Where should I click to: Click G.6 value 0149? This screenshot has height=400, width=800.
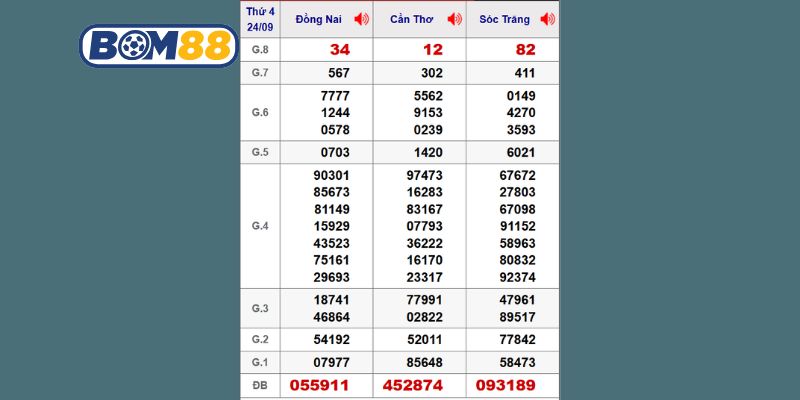[x=521, y=96]
